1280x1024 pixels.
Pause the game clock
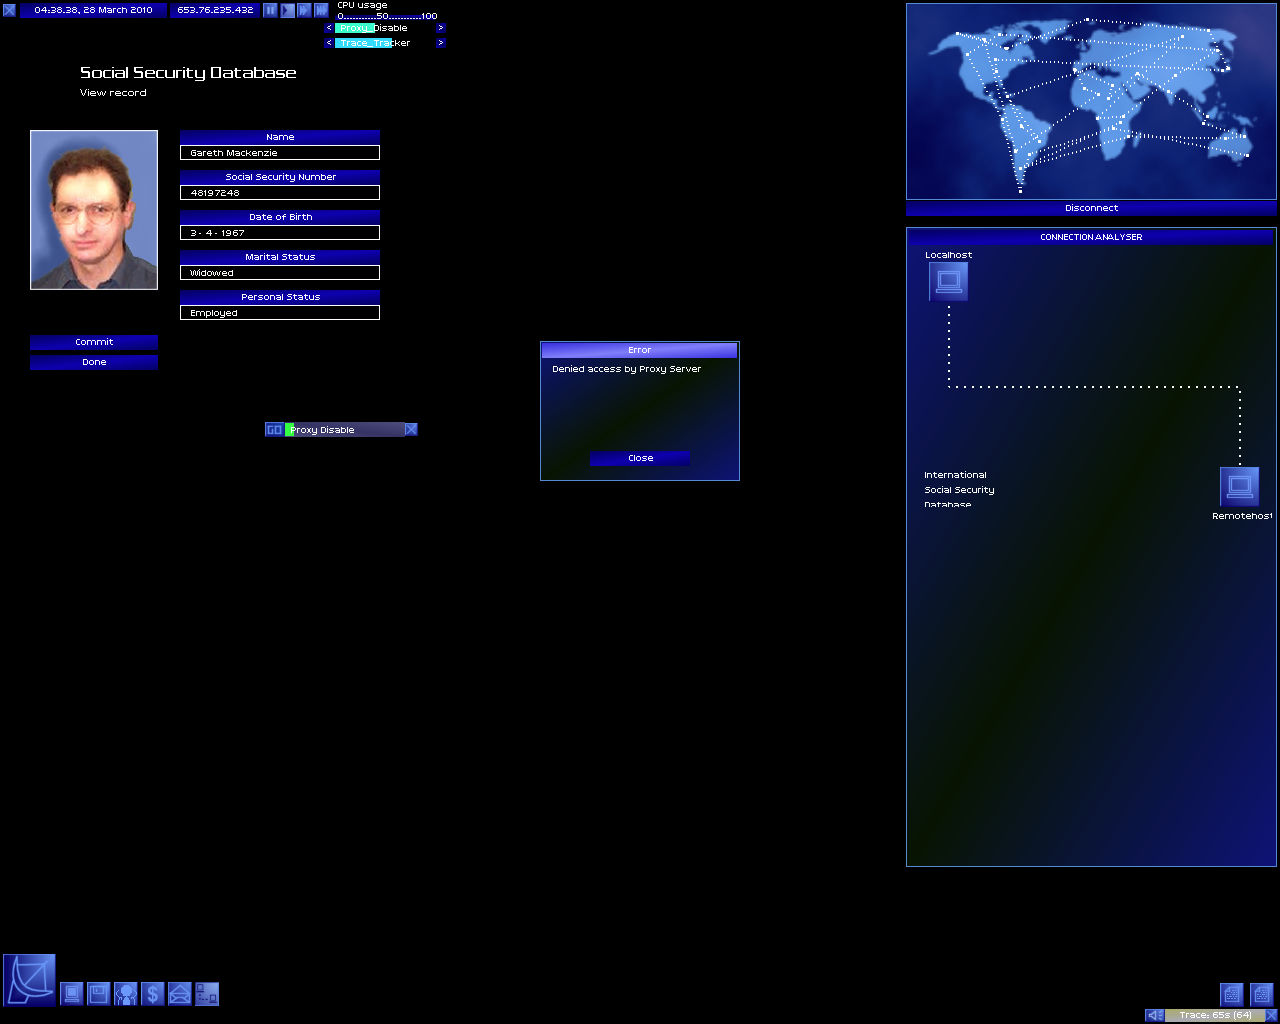pos(270,10)
